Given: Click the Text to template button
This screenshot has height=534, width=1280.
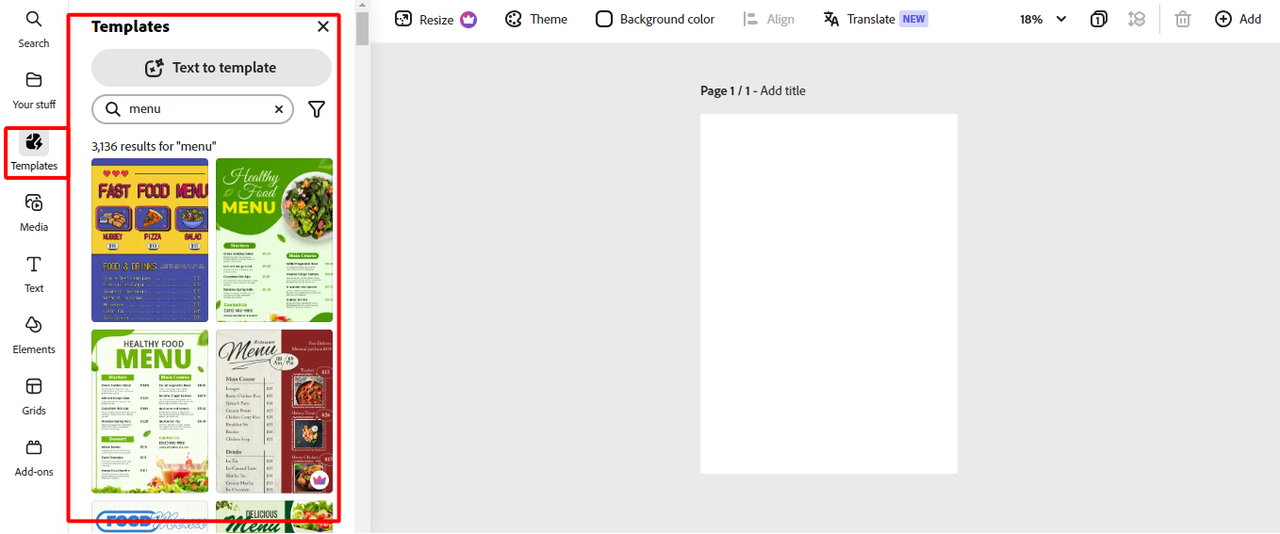Looking at the screenshot, I should click(211, 68).
